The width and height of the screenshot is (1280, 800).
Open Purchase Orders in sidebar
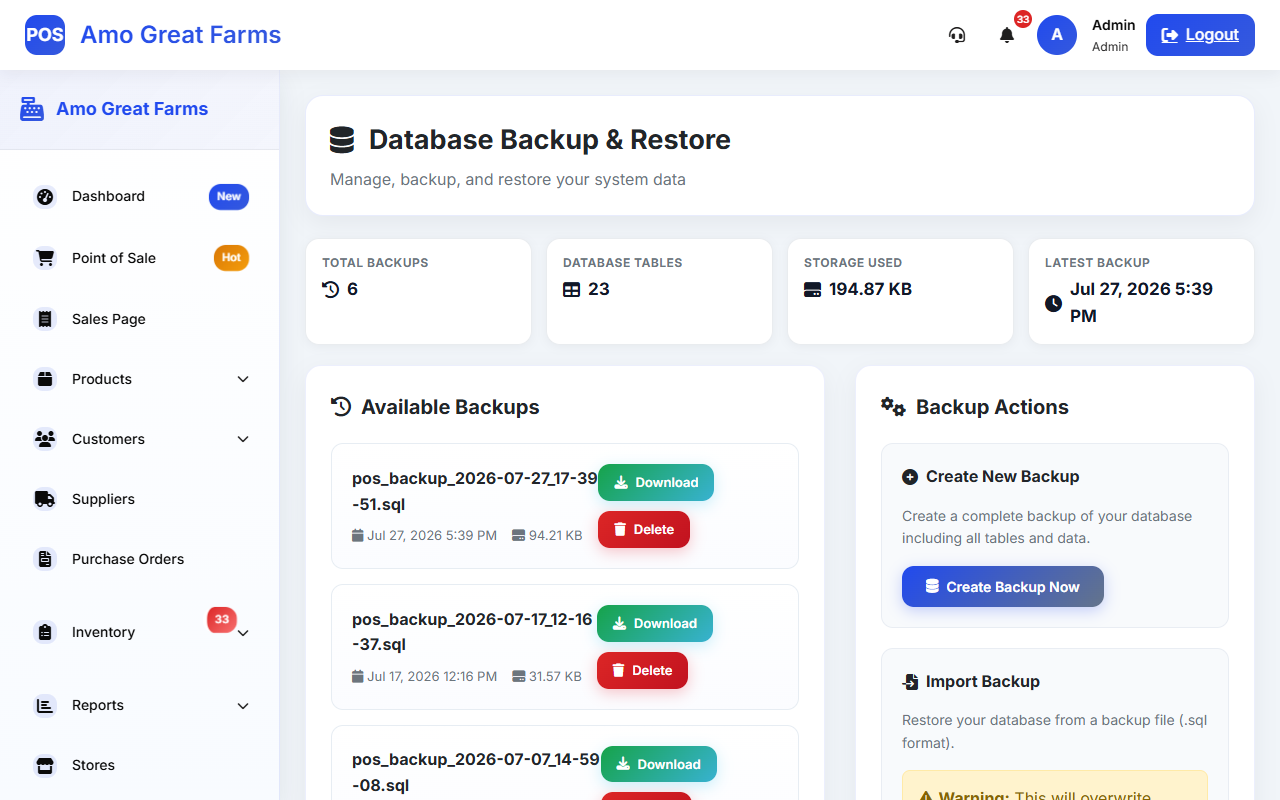click(x=140, y=559)
